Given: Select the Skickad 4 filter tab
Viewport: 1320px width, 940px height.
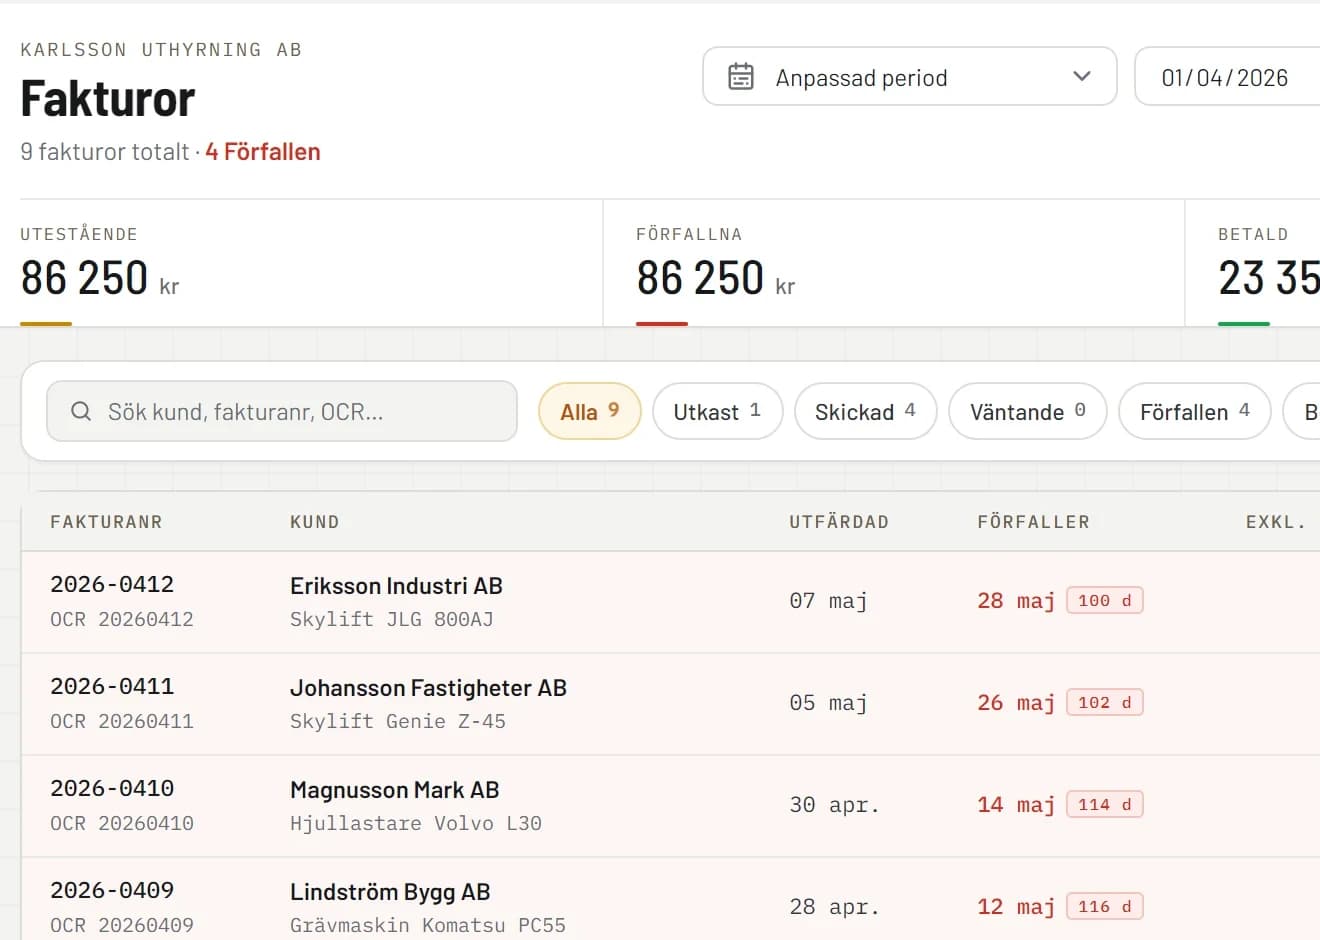Looking at the screenshot, I should pyautogui.click(x=865, y=411).
